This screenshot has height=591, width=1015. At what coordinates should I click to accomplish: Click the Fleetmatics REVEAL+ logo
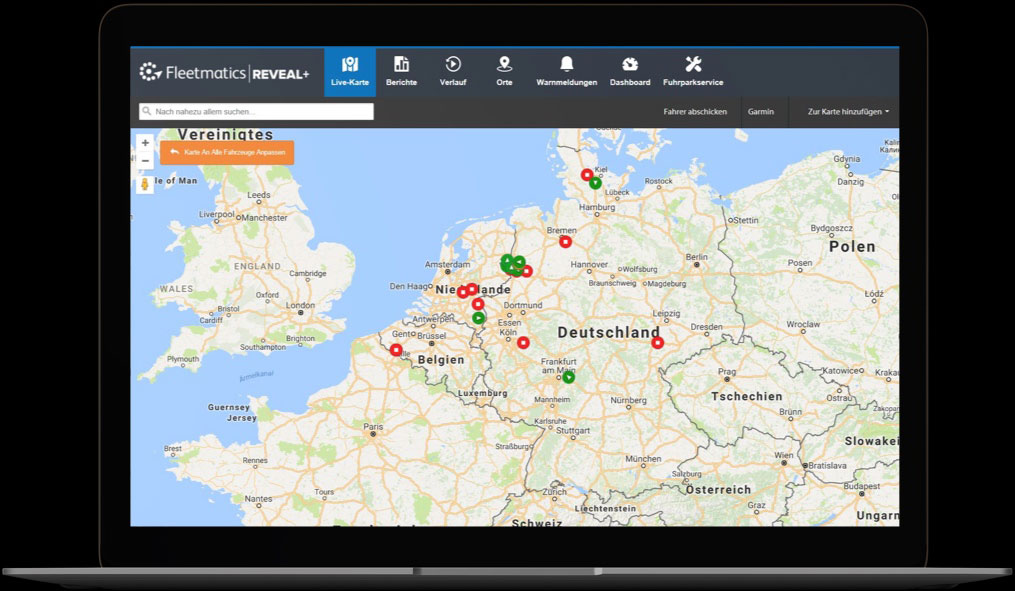[x=225, y=72]
